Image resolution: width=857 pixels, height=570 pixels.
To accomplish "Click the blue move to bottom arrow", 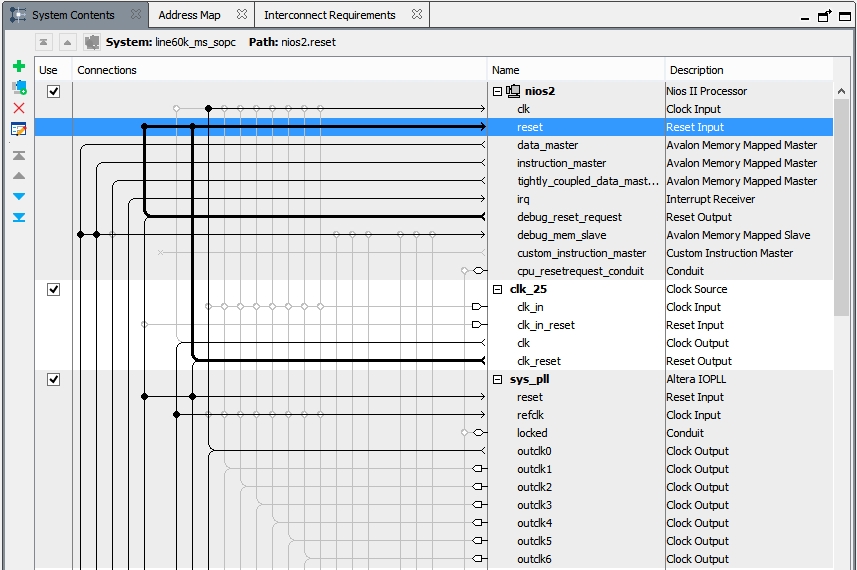I will [x=18, y=217].
